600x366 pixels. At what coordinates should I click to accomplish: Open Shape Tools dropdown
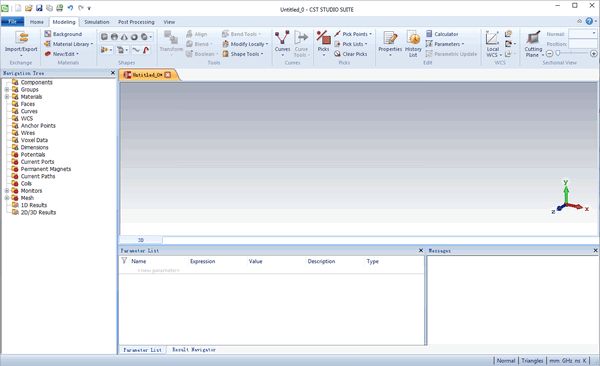[243, 54]
